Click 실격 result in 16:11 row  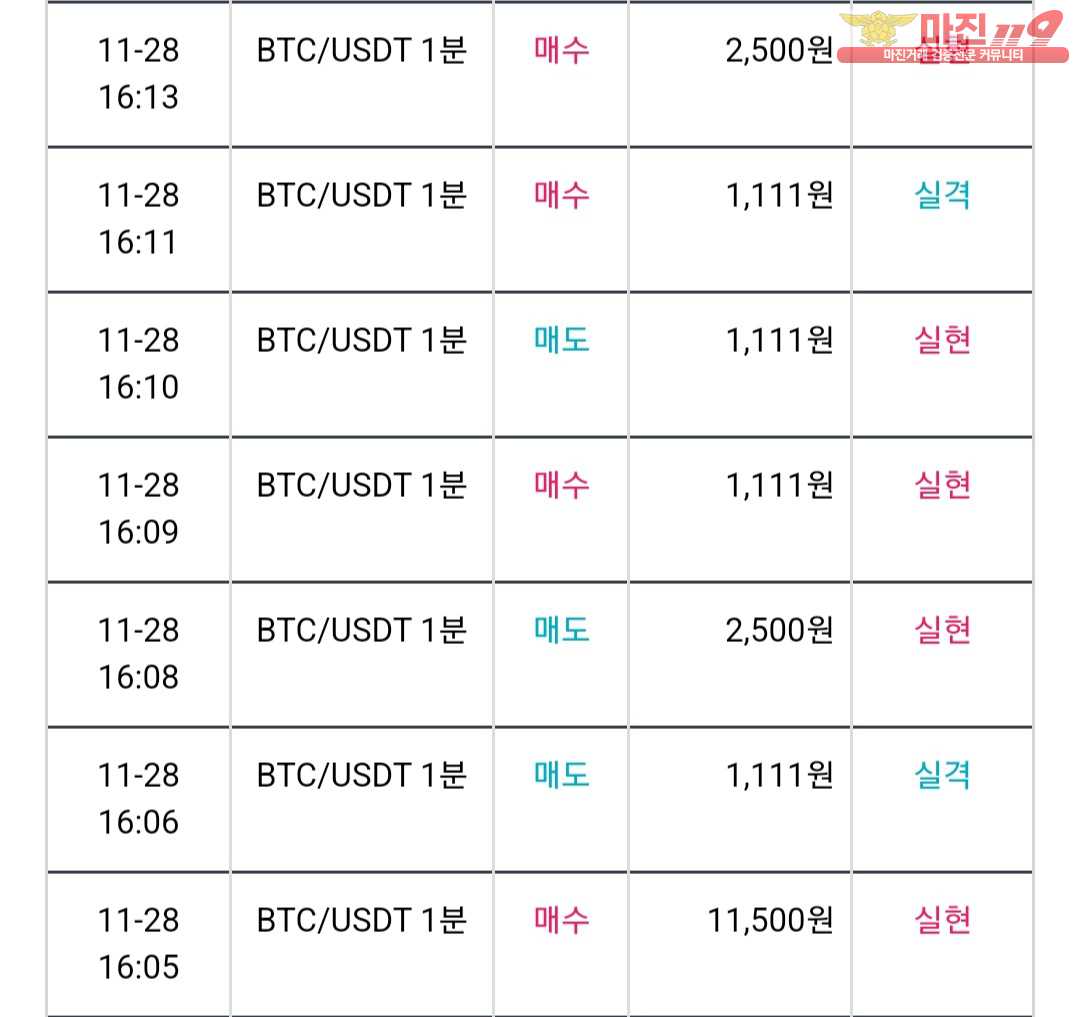tap(942, 196)
